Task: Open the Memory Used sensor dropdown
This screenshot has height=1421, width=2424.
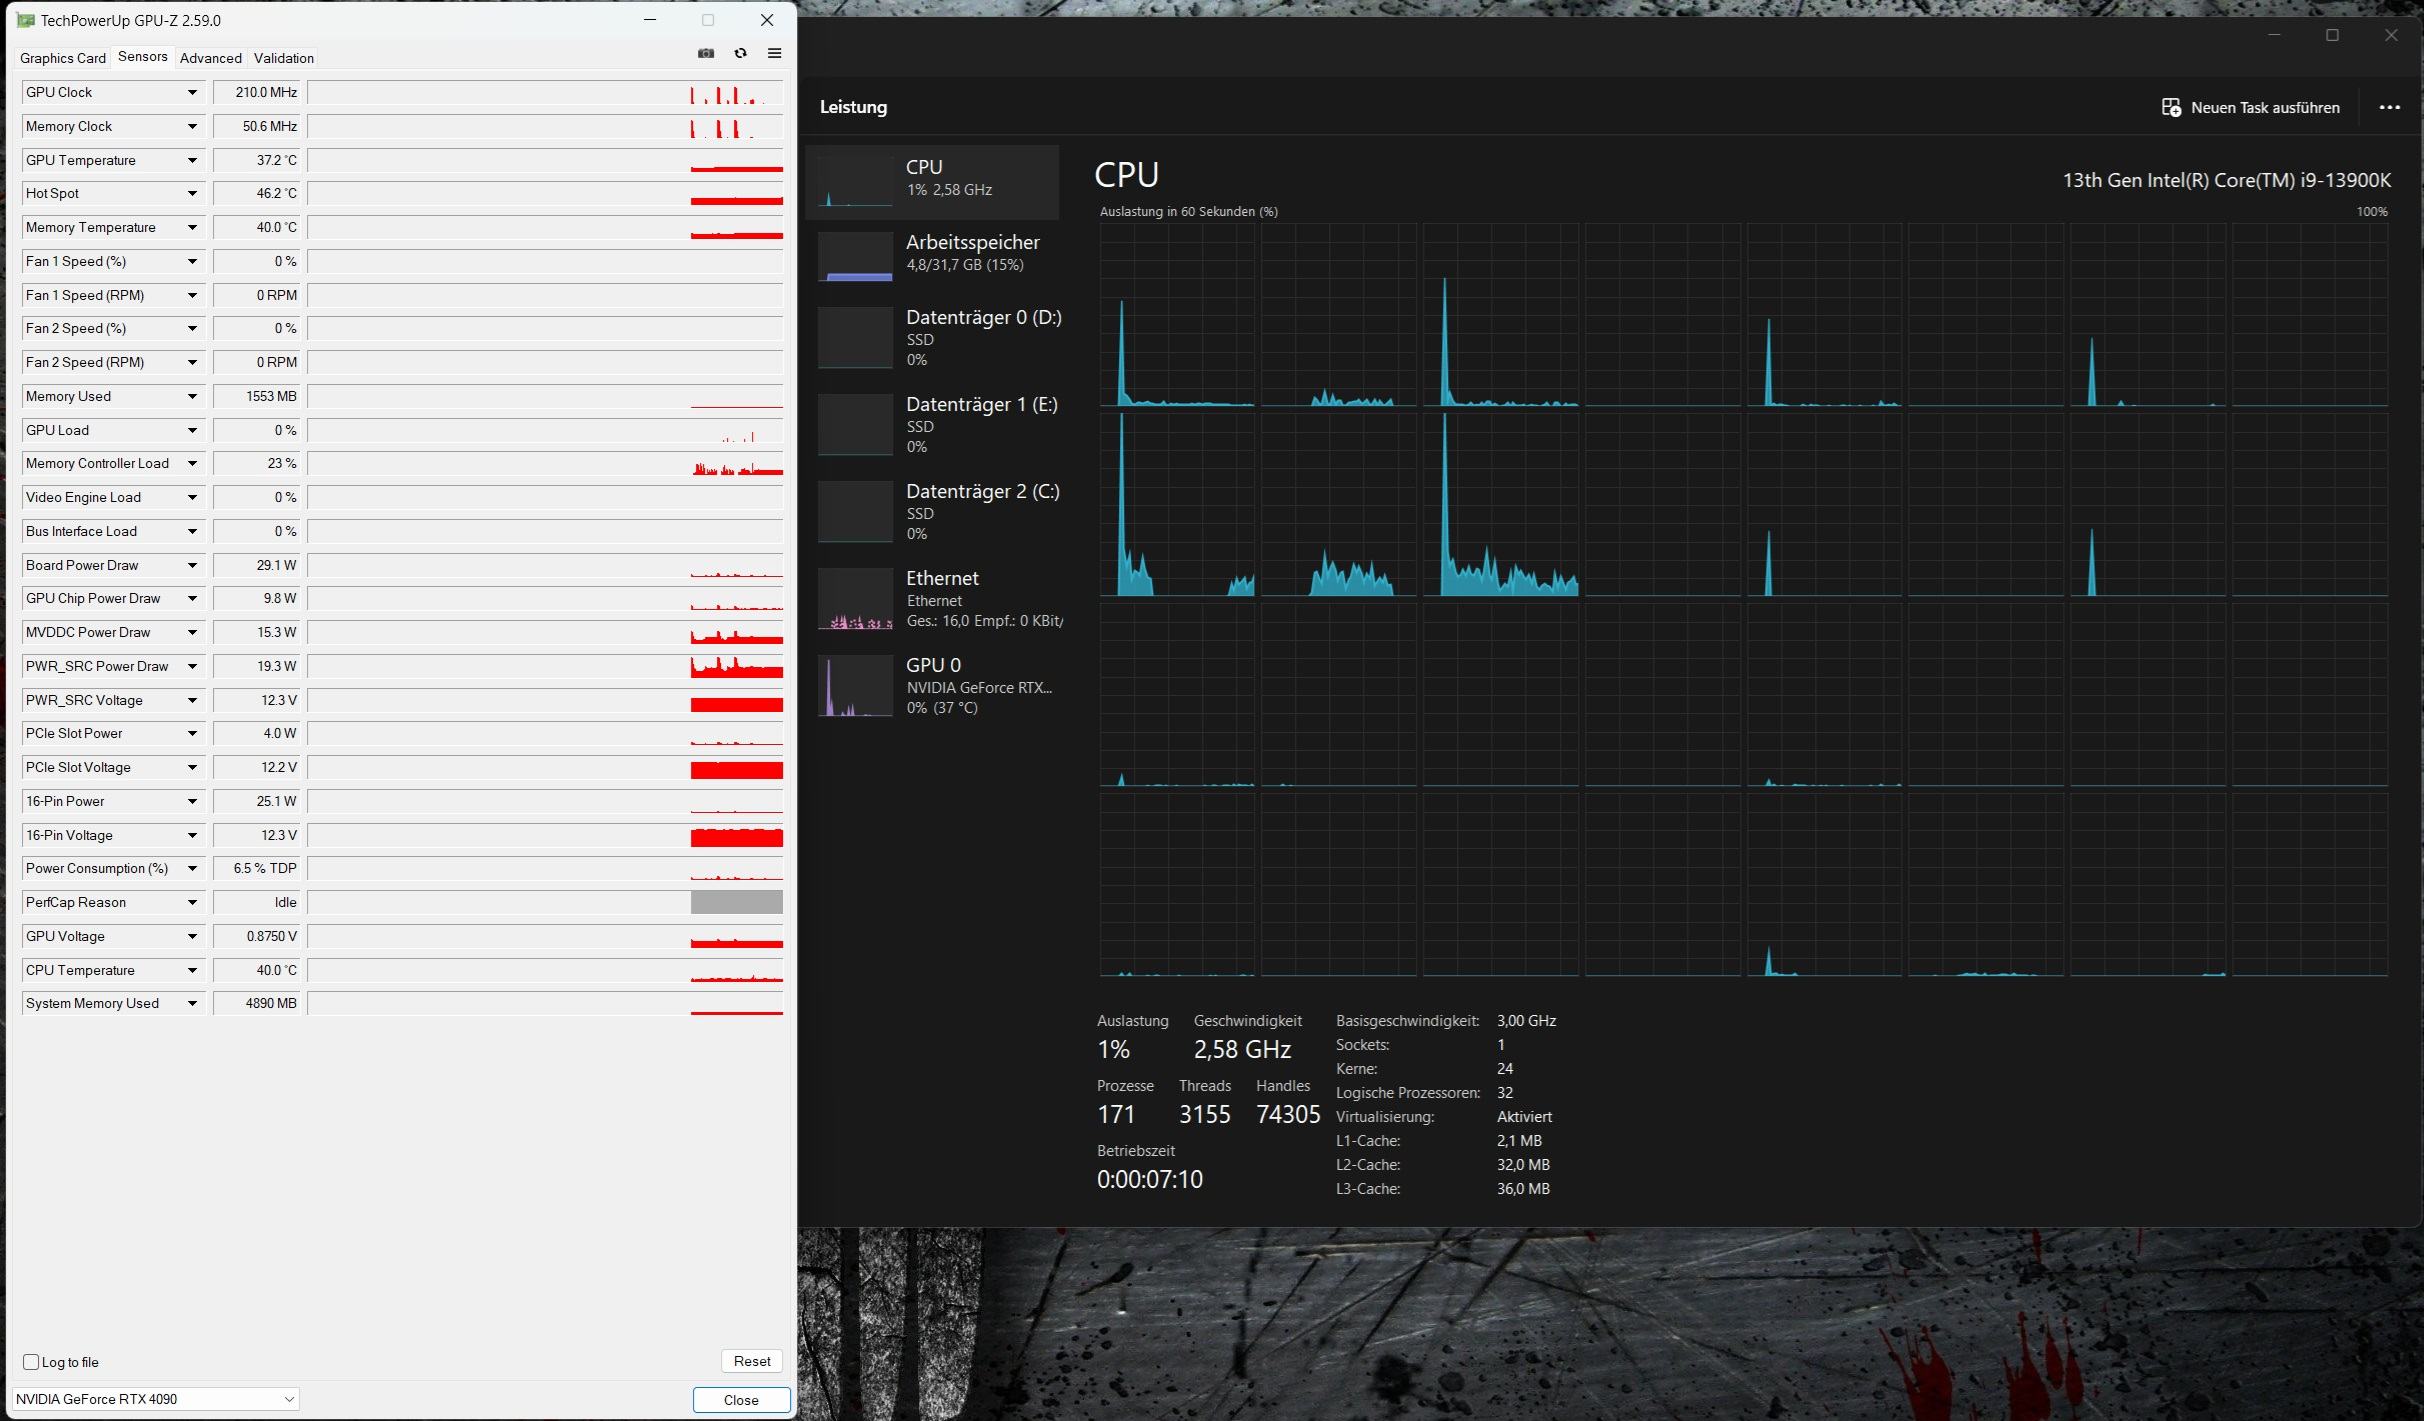Action: (192, 397)
